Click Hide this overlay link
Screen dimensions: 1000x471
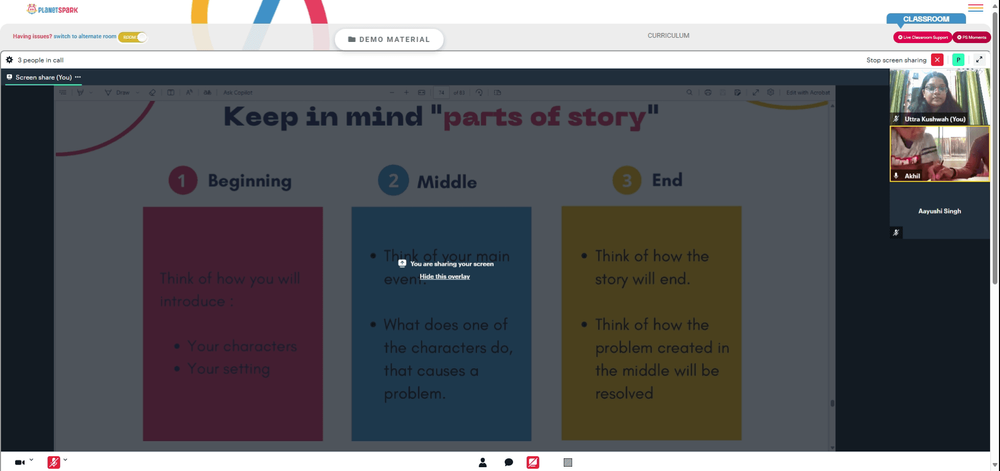click(445, 276)
